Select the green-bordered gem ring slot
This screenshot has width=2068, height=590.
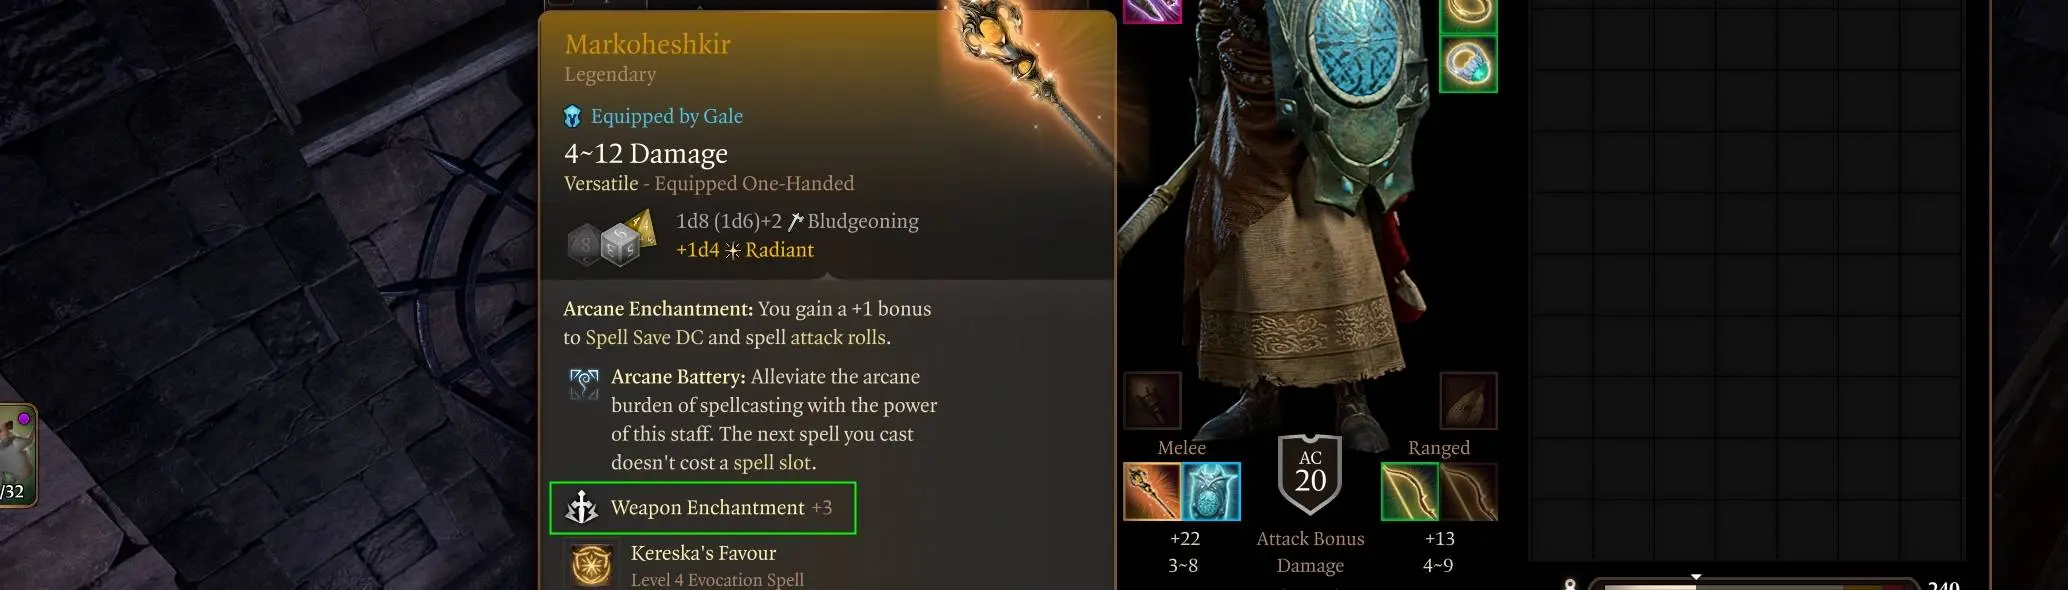pyautogui.click(x=1468, y=63)
